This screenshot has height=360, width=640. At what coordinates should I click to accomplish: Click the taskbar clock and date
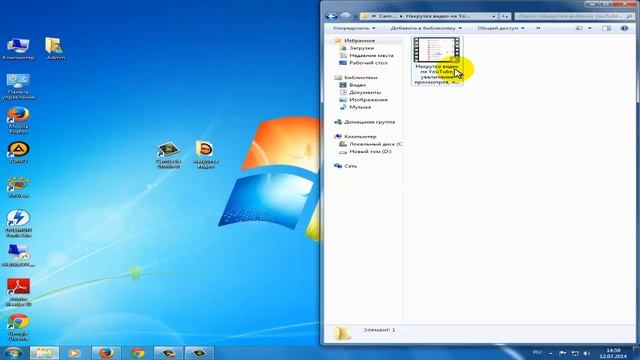(x=613, y=353)
